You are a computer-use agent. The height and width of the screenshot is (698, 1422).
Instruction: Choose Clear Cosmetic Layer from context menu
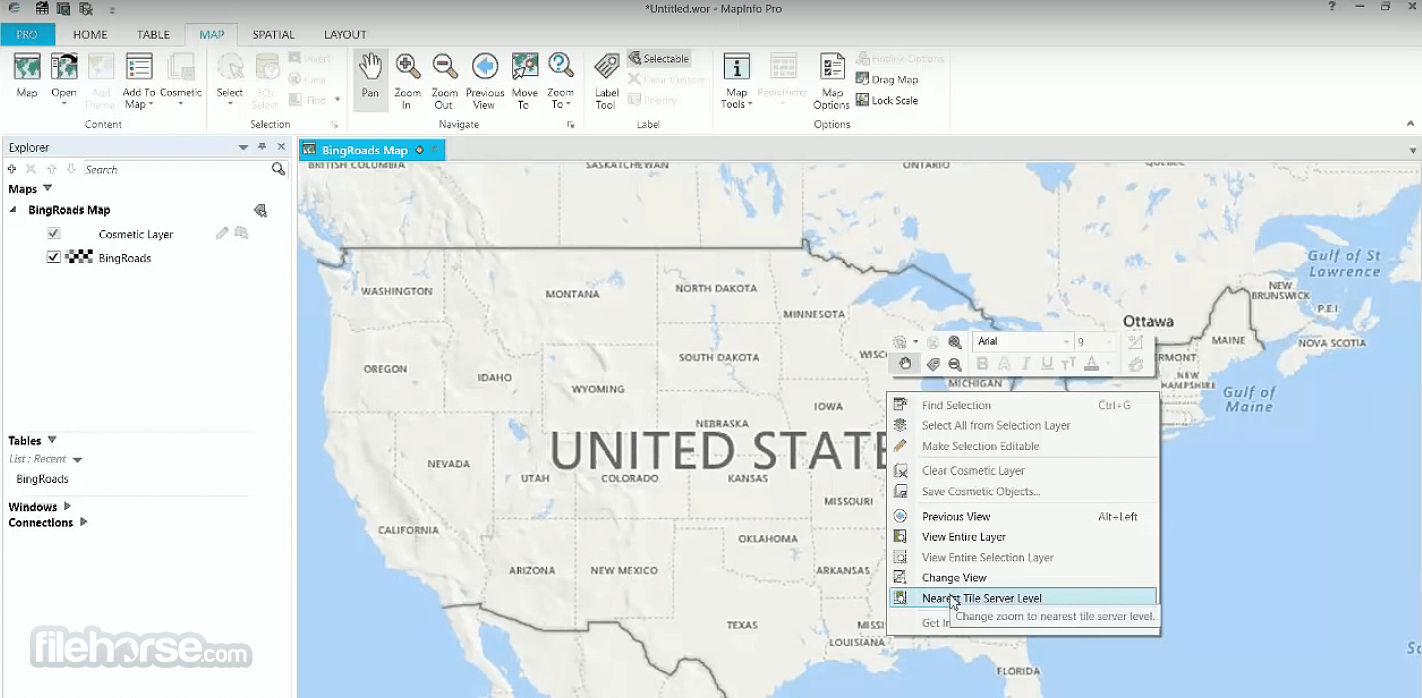[x=1023, y=470]
